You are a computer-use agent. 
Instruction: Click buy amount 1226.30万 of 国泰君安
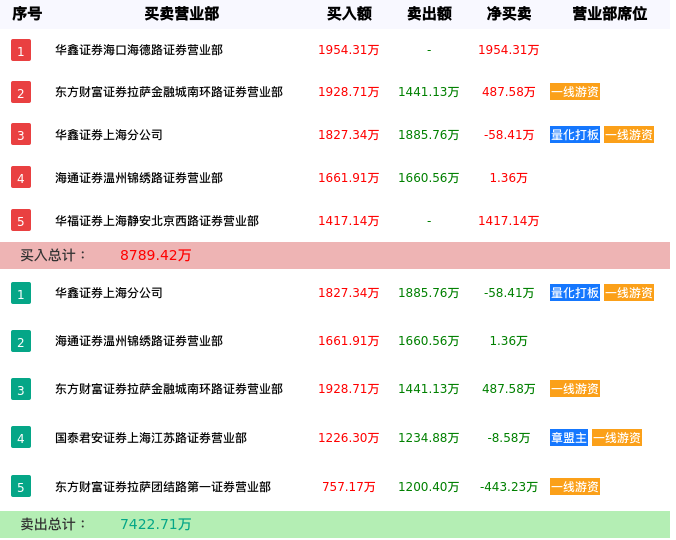pyautogui.click(x=349, y=438)
